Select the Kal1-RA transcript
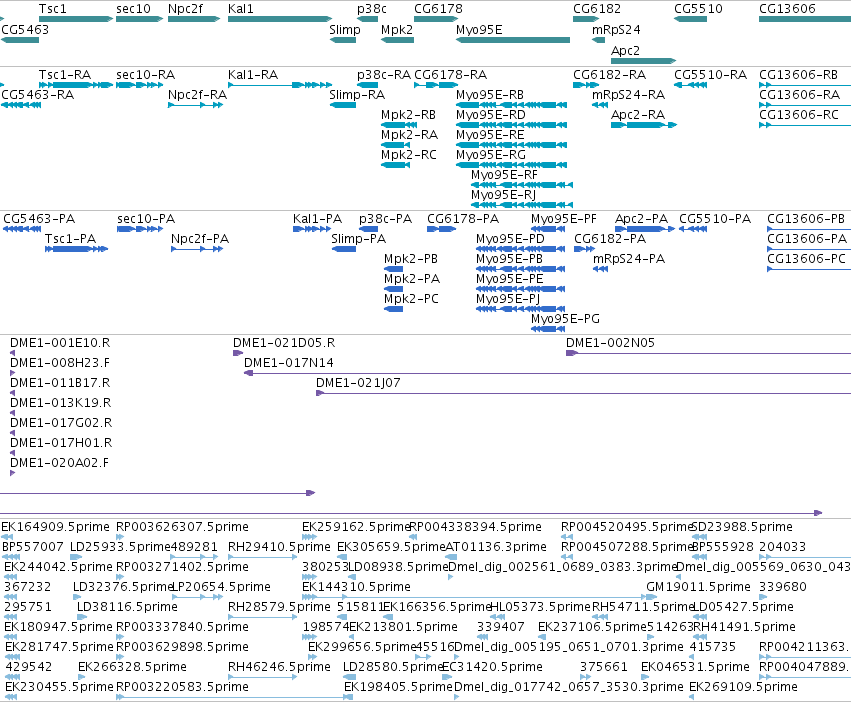Screen dimensions: 851x702 pyautogui.click(x=280, y=85)
